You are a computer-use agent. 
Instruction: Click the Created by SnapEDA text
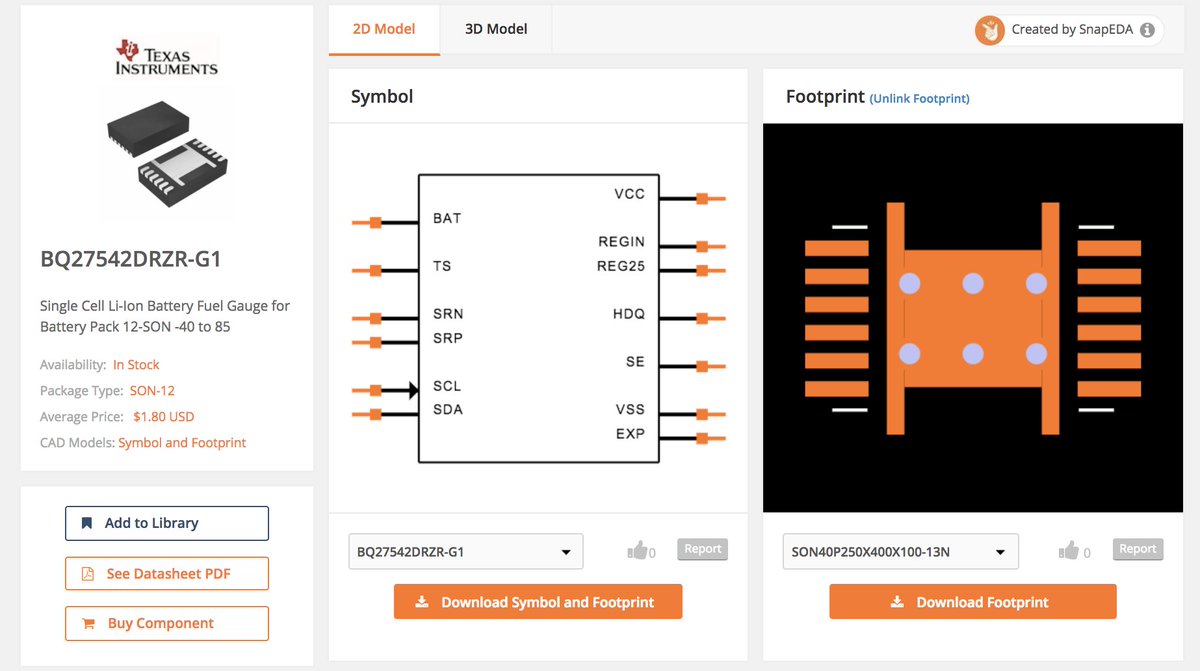point(1072,30)
